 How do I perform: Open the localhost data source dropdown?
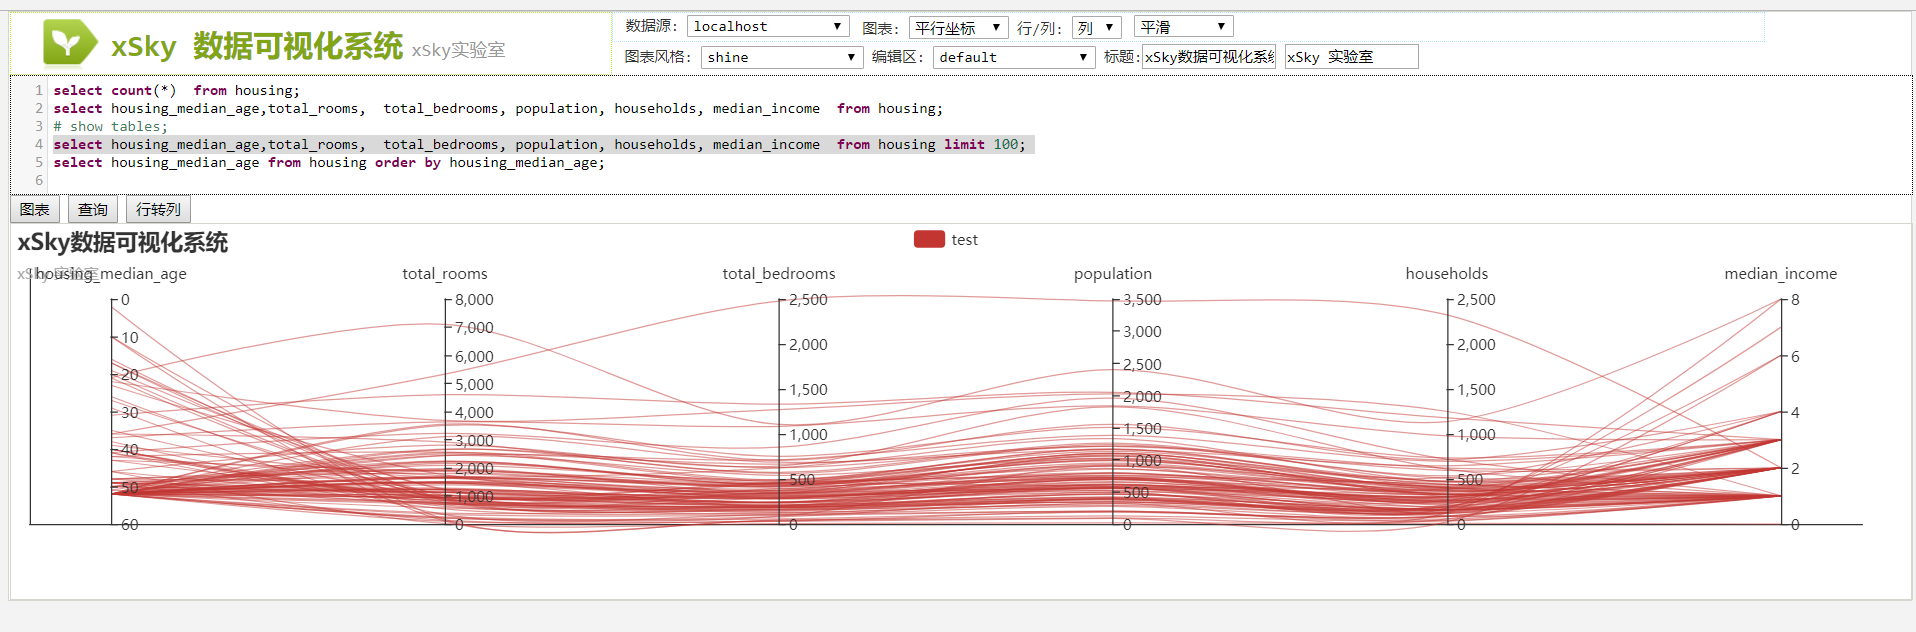(767, 27)
